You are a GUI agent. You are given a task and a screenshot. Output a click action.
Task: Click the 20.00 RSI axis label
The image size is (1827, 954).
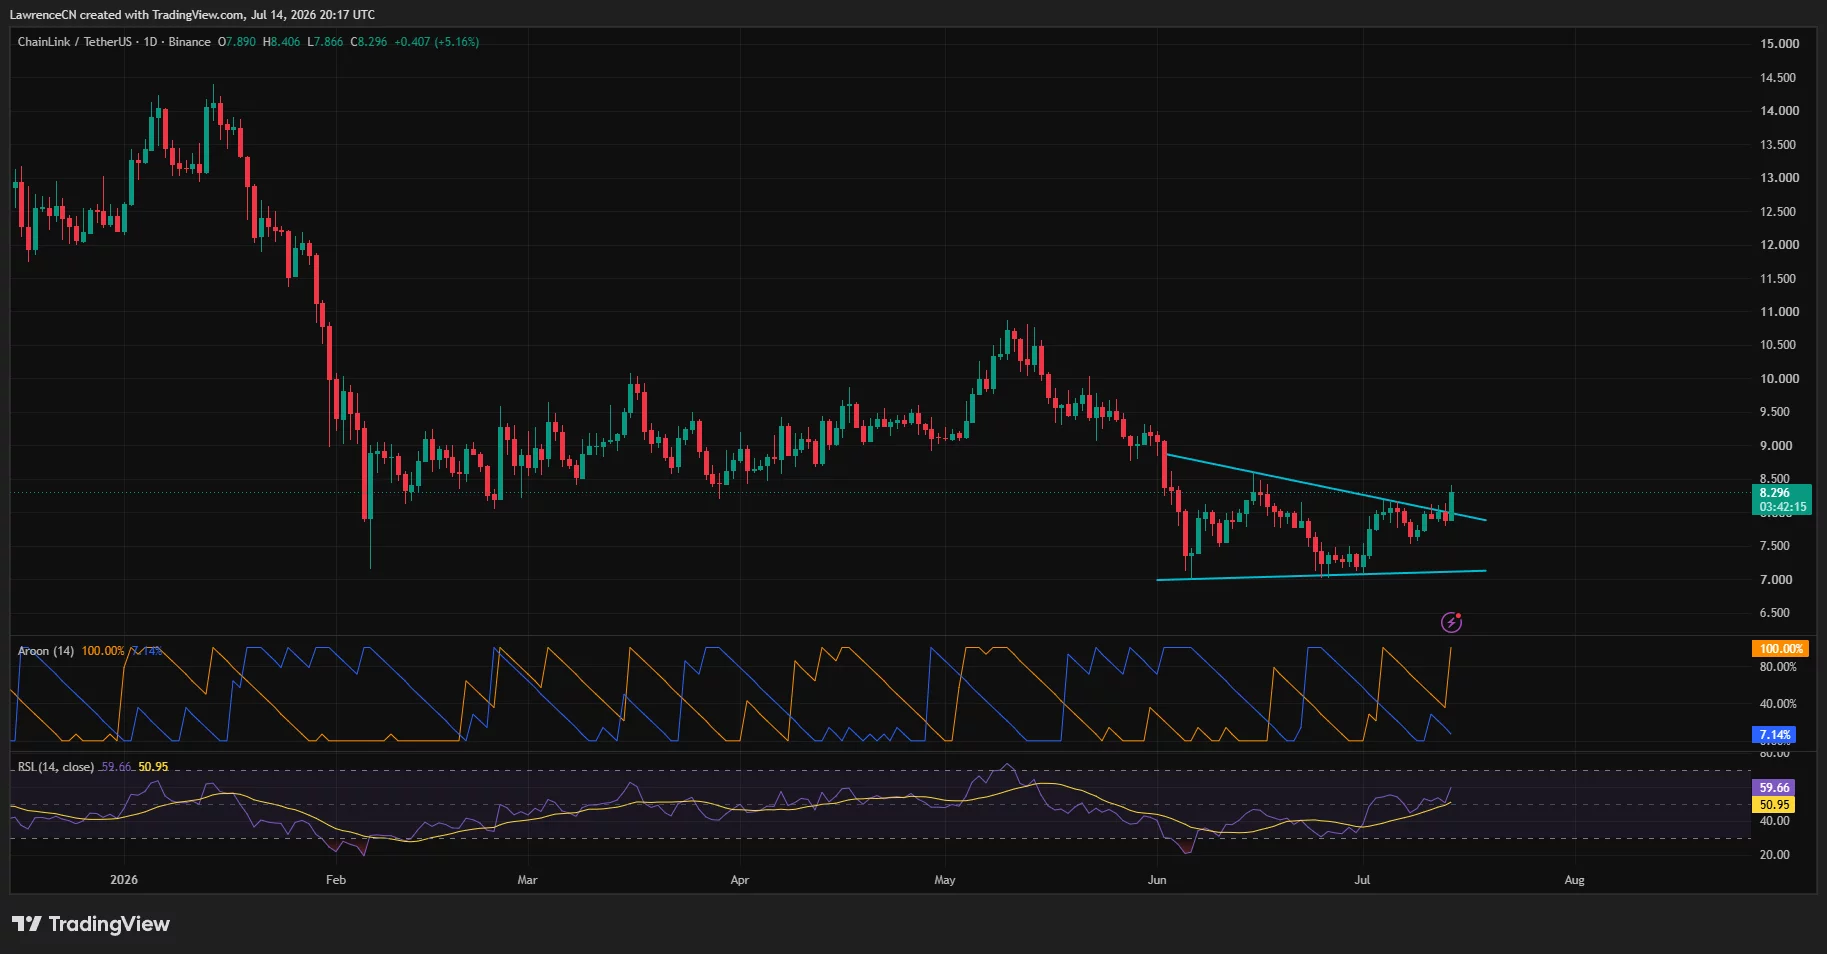pyautogui.click(x=1775, y=855)
